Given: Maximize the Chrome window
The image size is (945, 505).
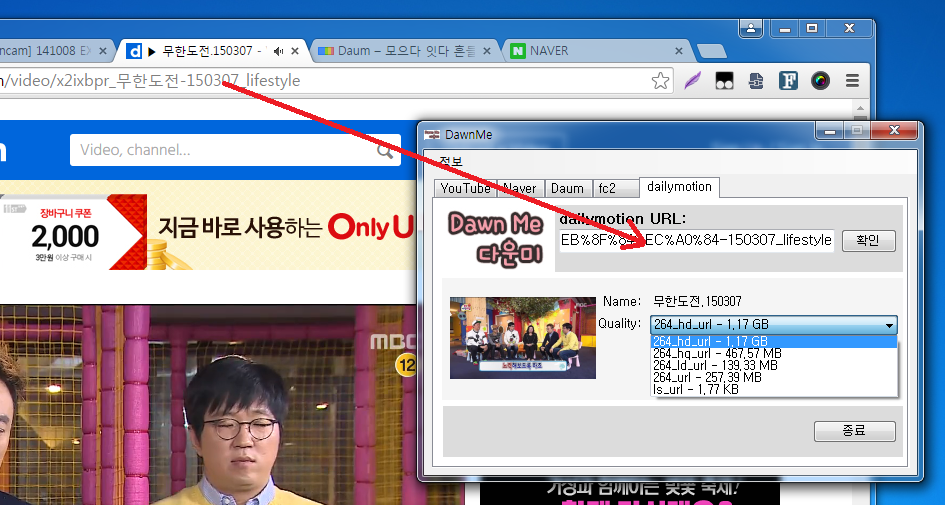Looking at the screenshot, I should (x=812, y=28).
